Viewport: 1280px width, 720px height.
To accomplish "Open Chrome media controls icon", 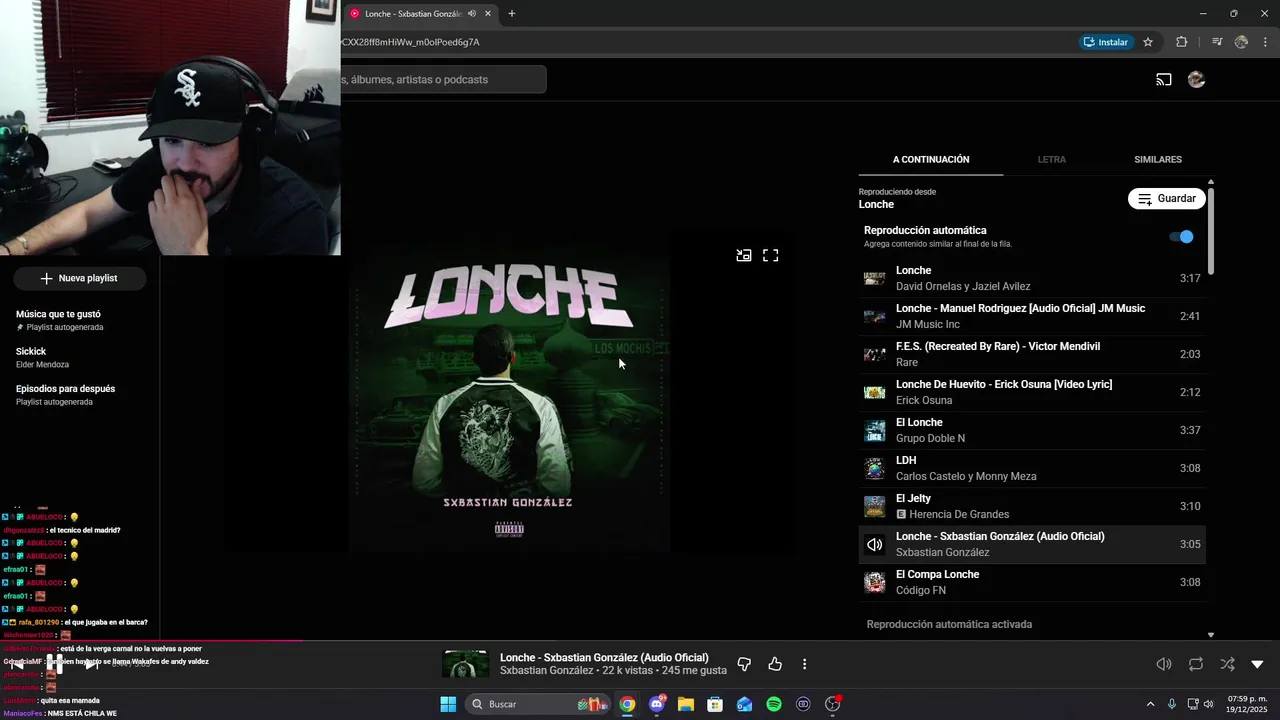I will pyautogui.click(x=1217, y=42).
